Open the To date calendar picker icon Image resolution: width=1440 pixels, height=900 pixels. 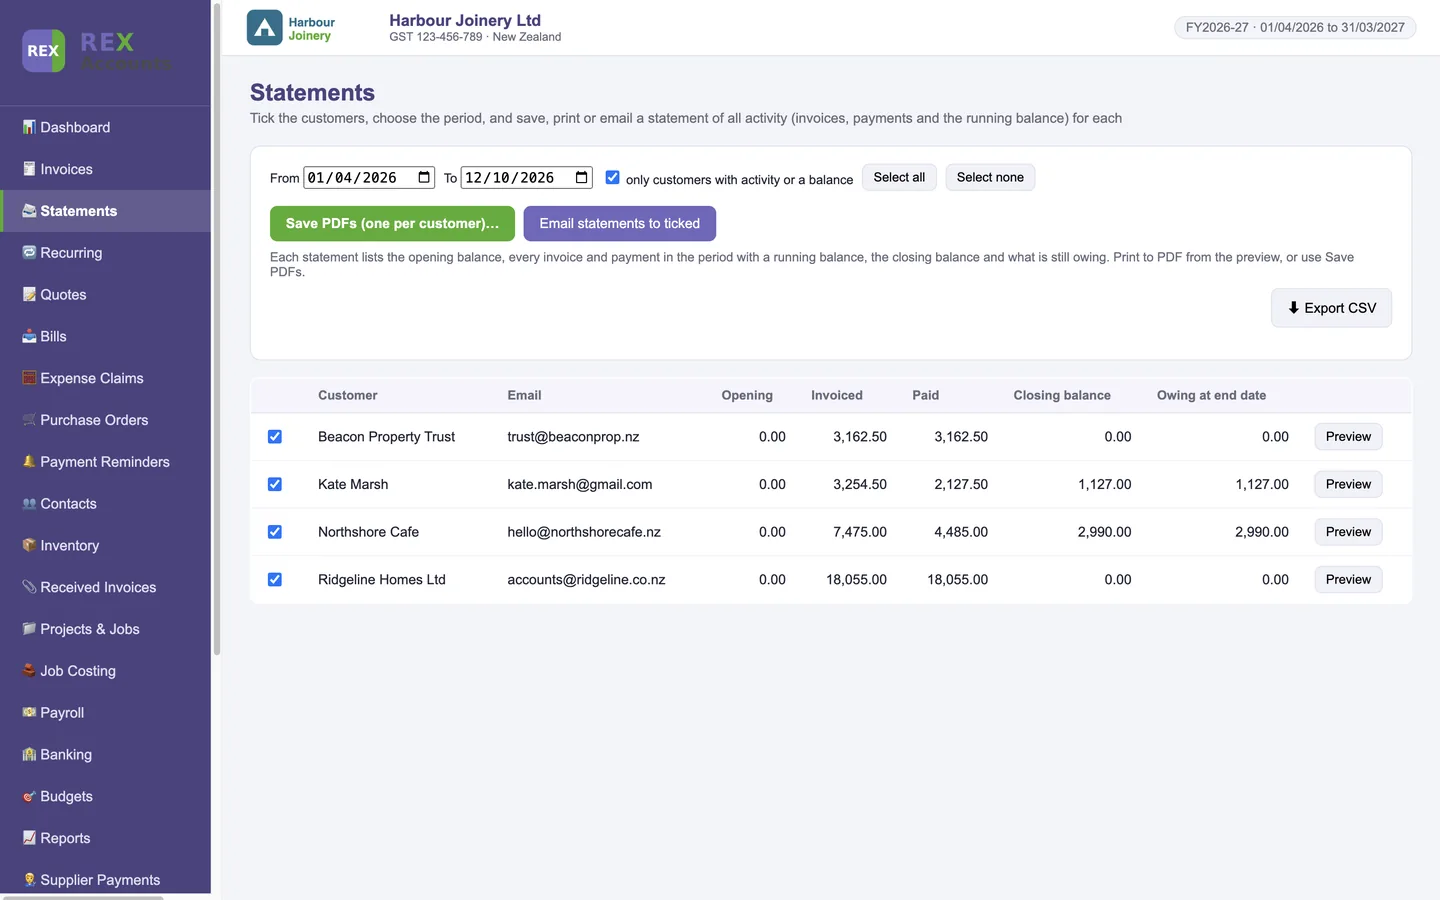click(x=582, y=178)
